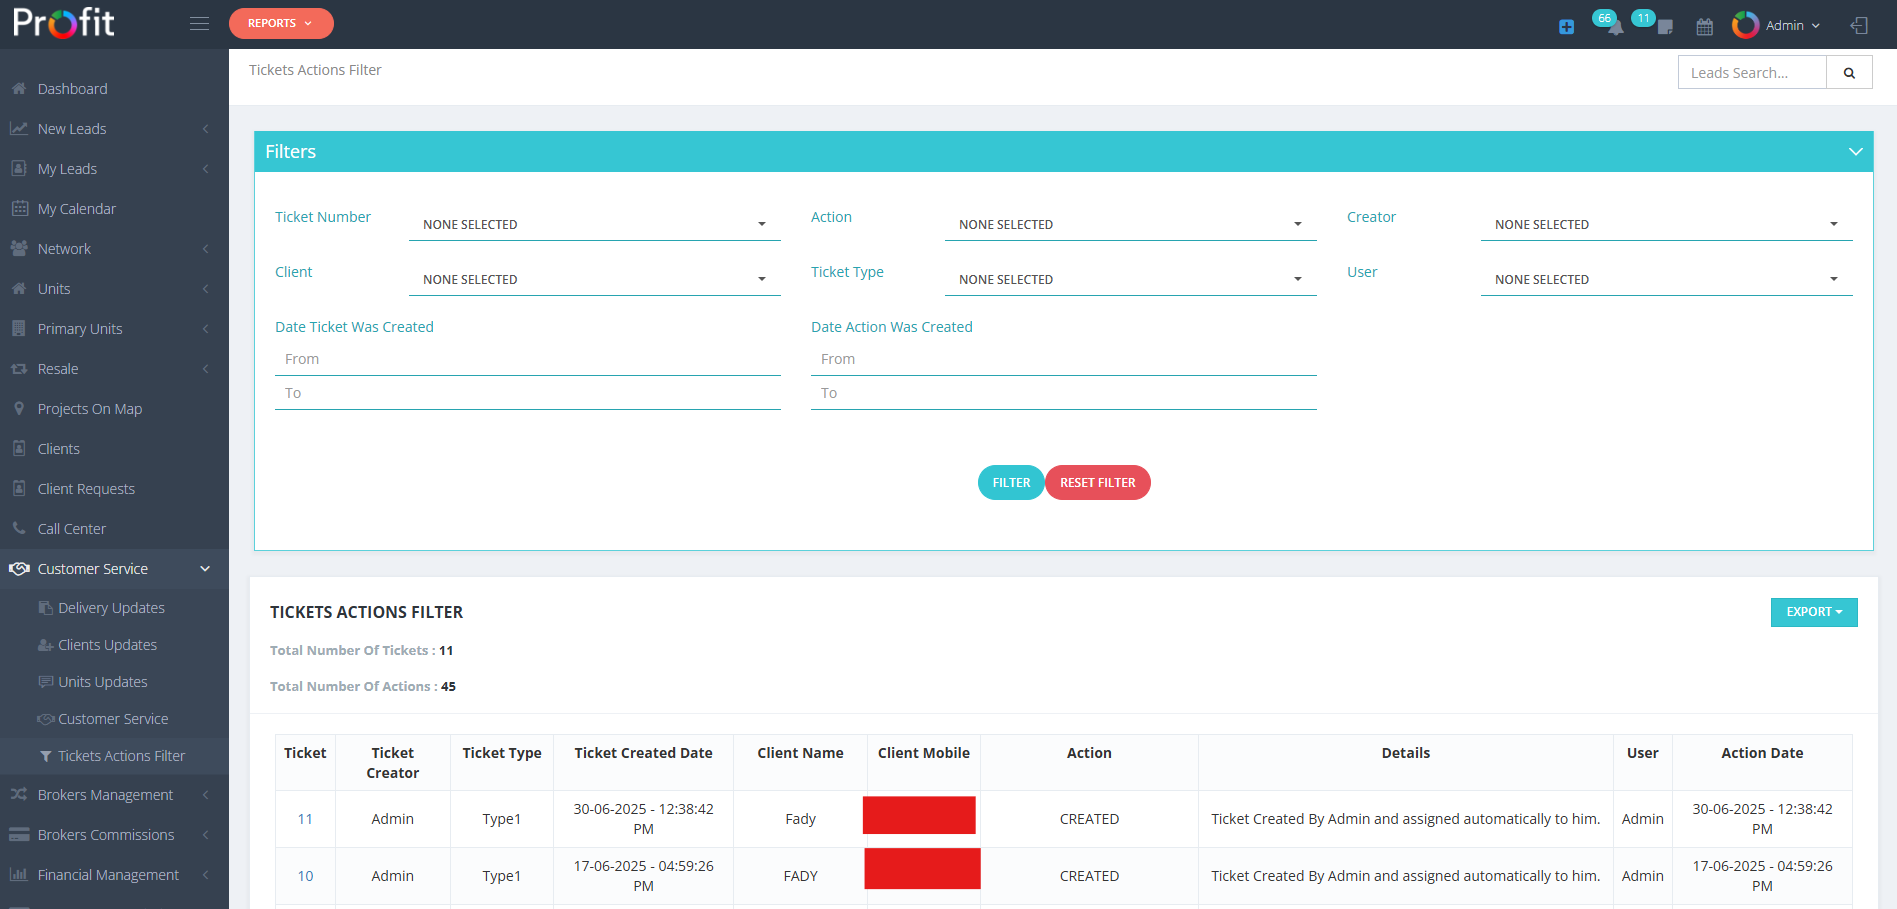Click the Units Updates chat icon
The image size is (1897, 909).
point(45,681)
